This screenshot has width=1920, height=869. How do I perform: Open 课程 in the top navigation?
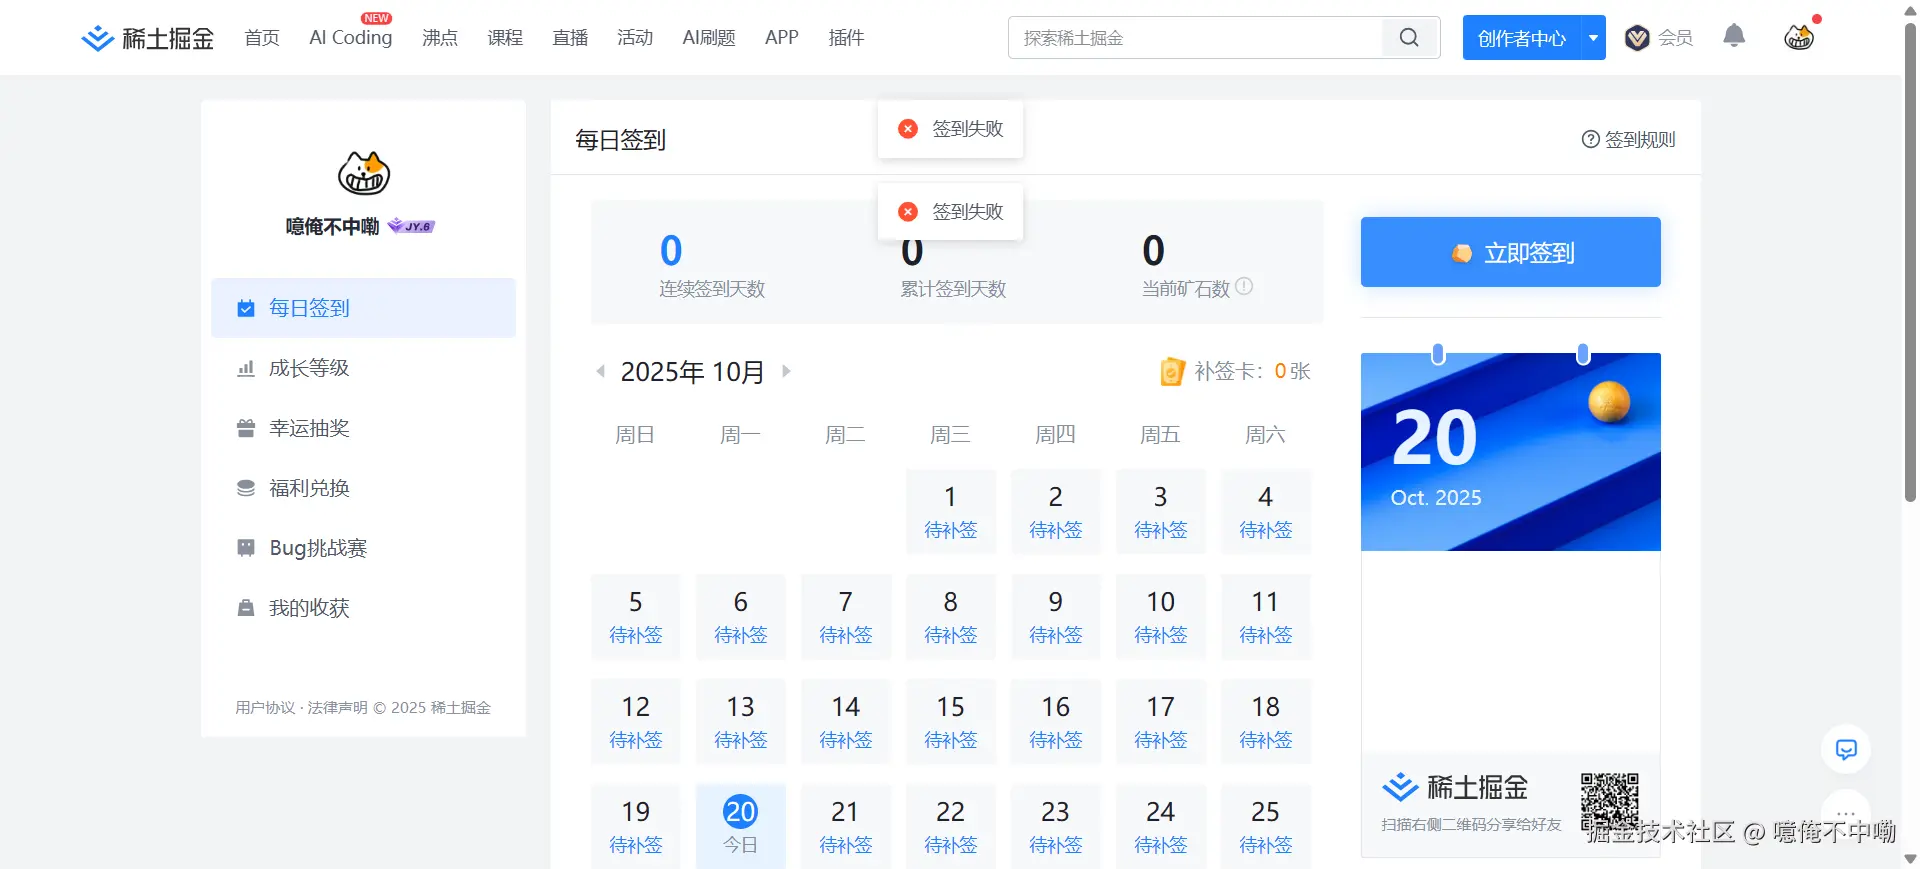pos(505,38)
